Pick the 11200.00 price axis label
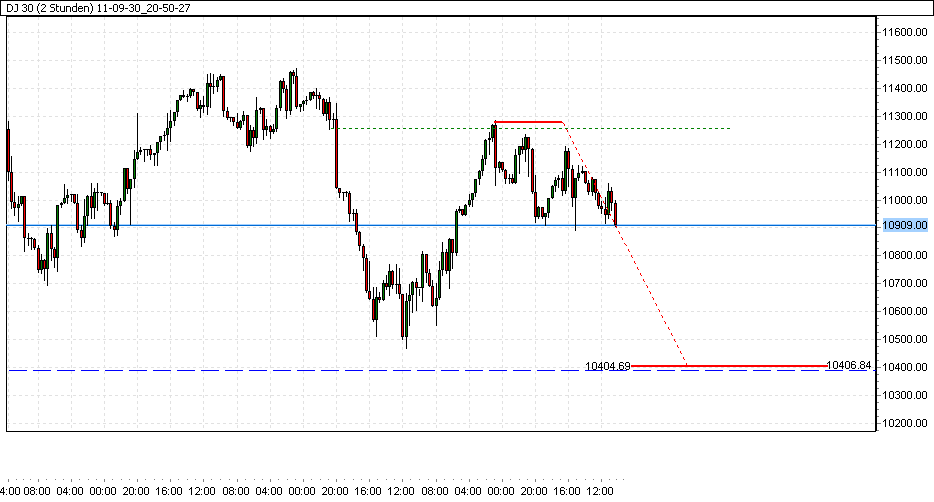Screen dimensions: 934x502 coord(905,144)
